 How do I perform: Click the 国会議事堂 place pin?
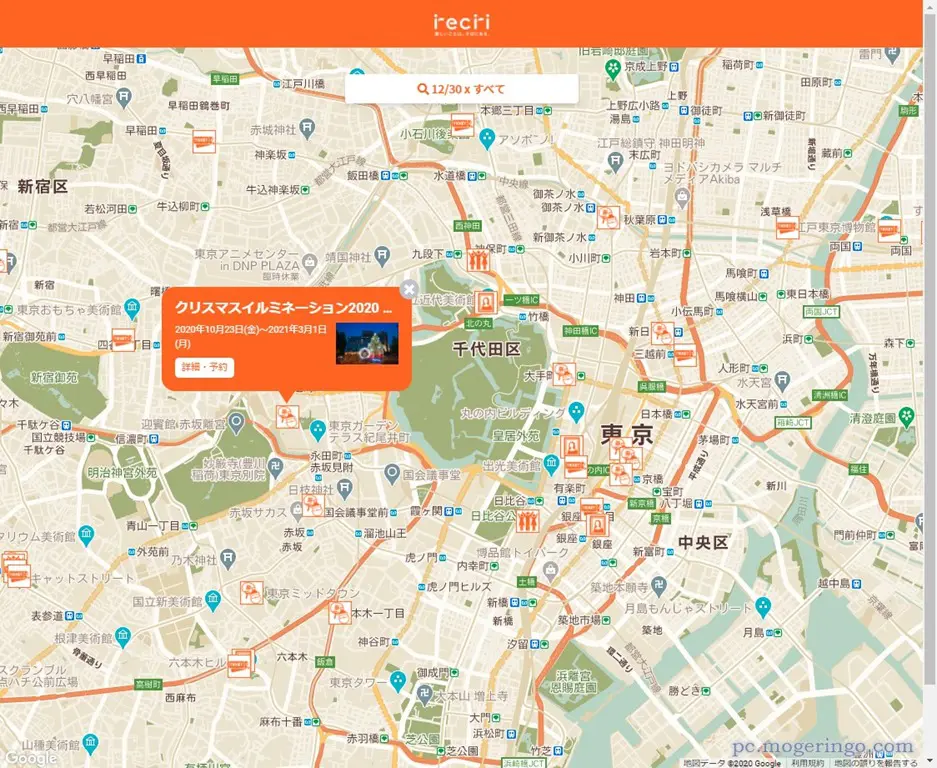pyautogui.click(x=391, y=475)
